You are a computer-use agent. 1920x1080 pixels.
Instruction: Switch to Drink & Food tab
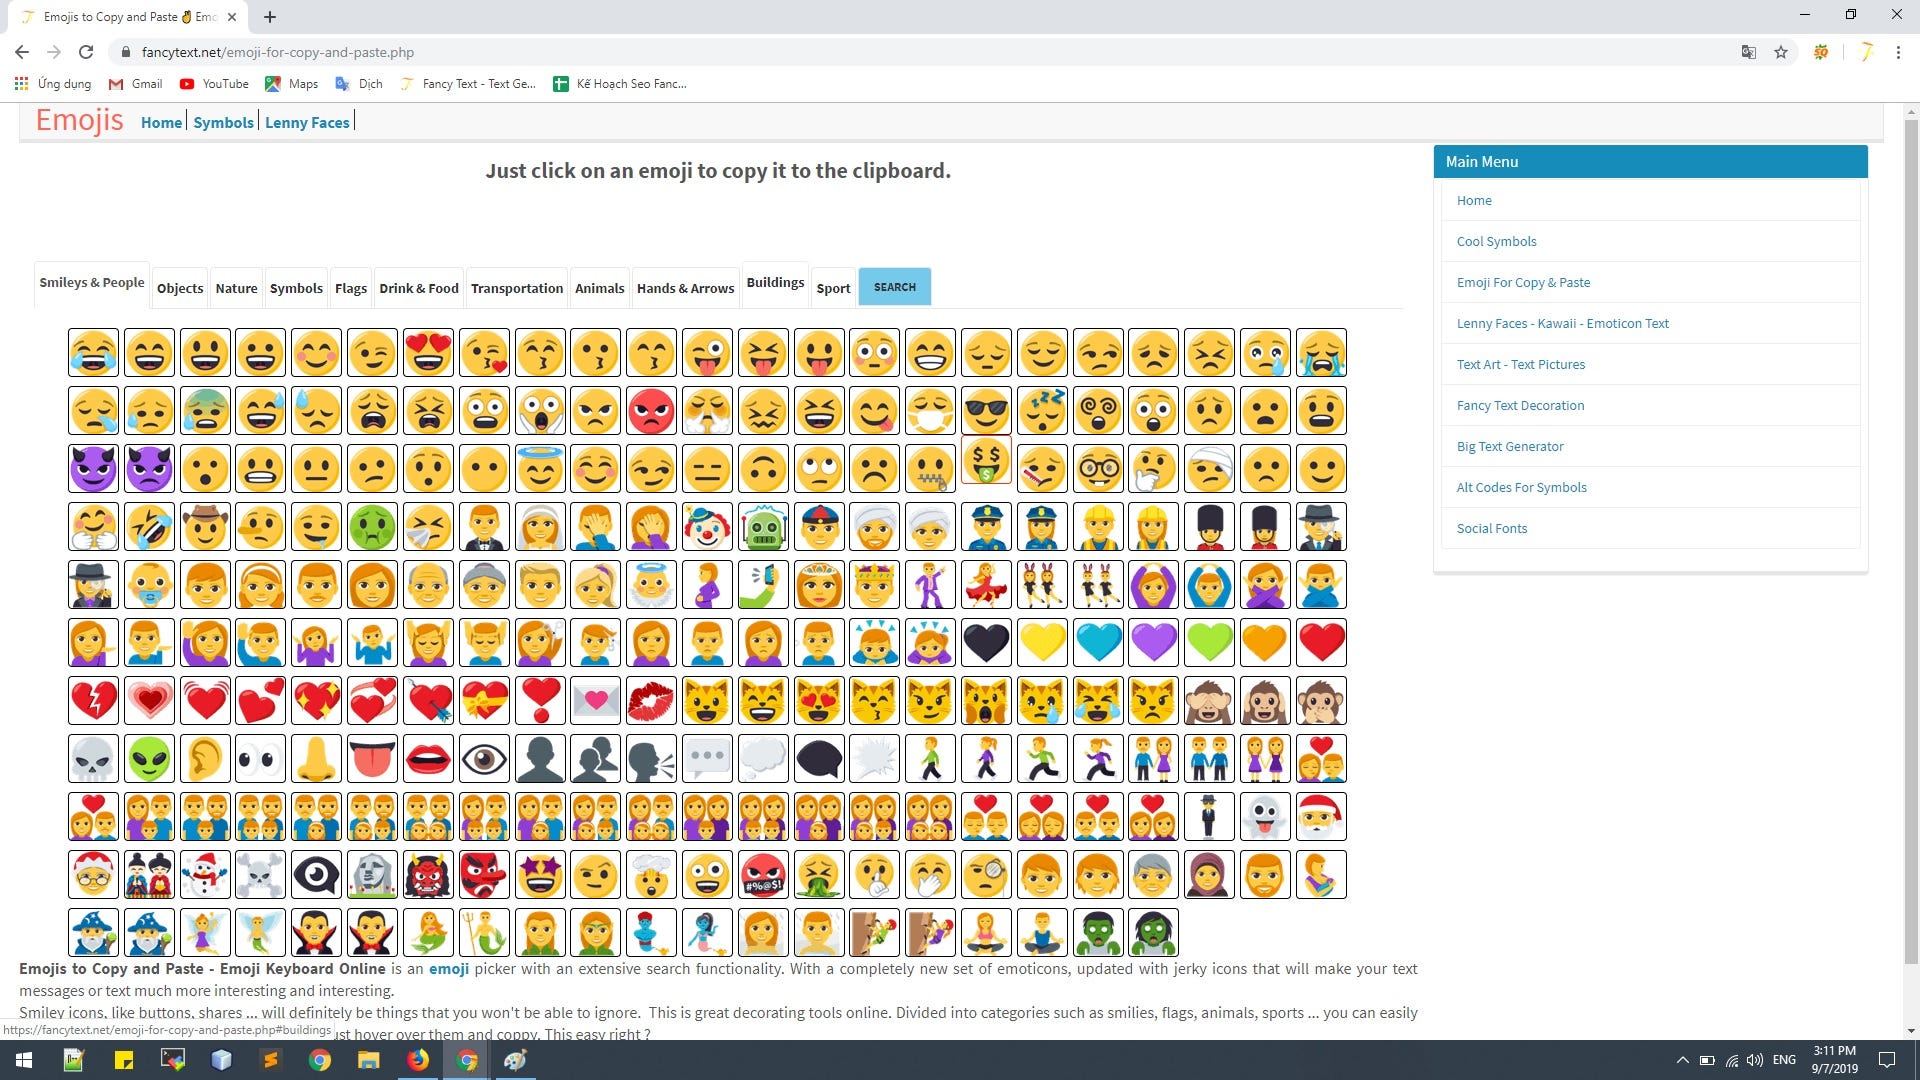(x=419, y=288)
